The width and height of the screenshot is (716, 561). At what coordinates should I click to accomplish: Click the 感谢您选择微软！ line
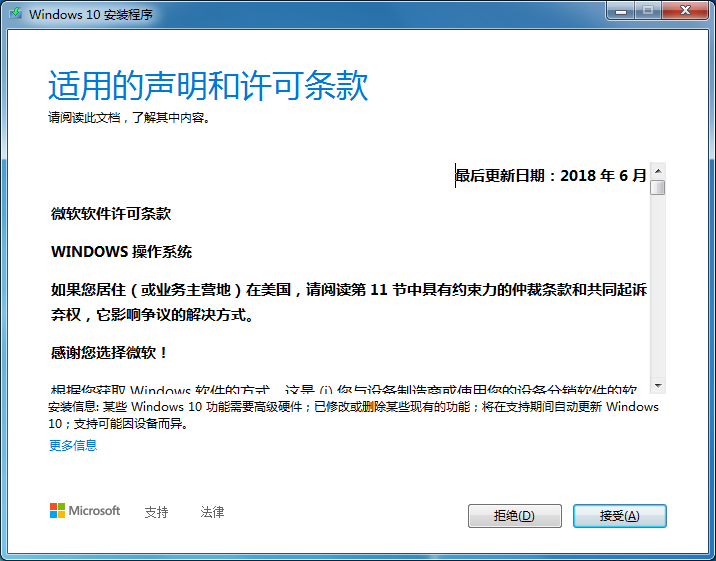point(110,352)
